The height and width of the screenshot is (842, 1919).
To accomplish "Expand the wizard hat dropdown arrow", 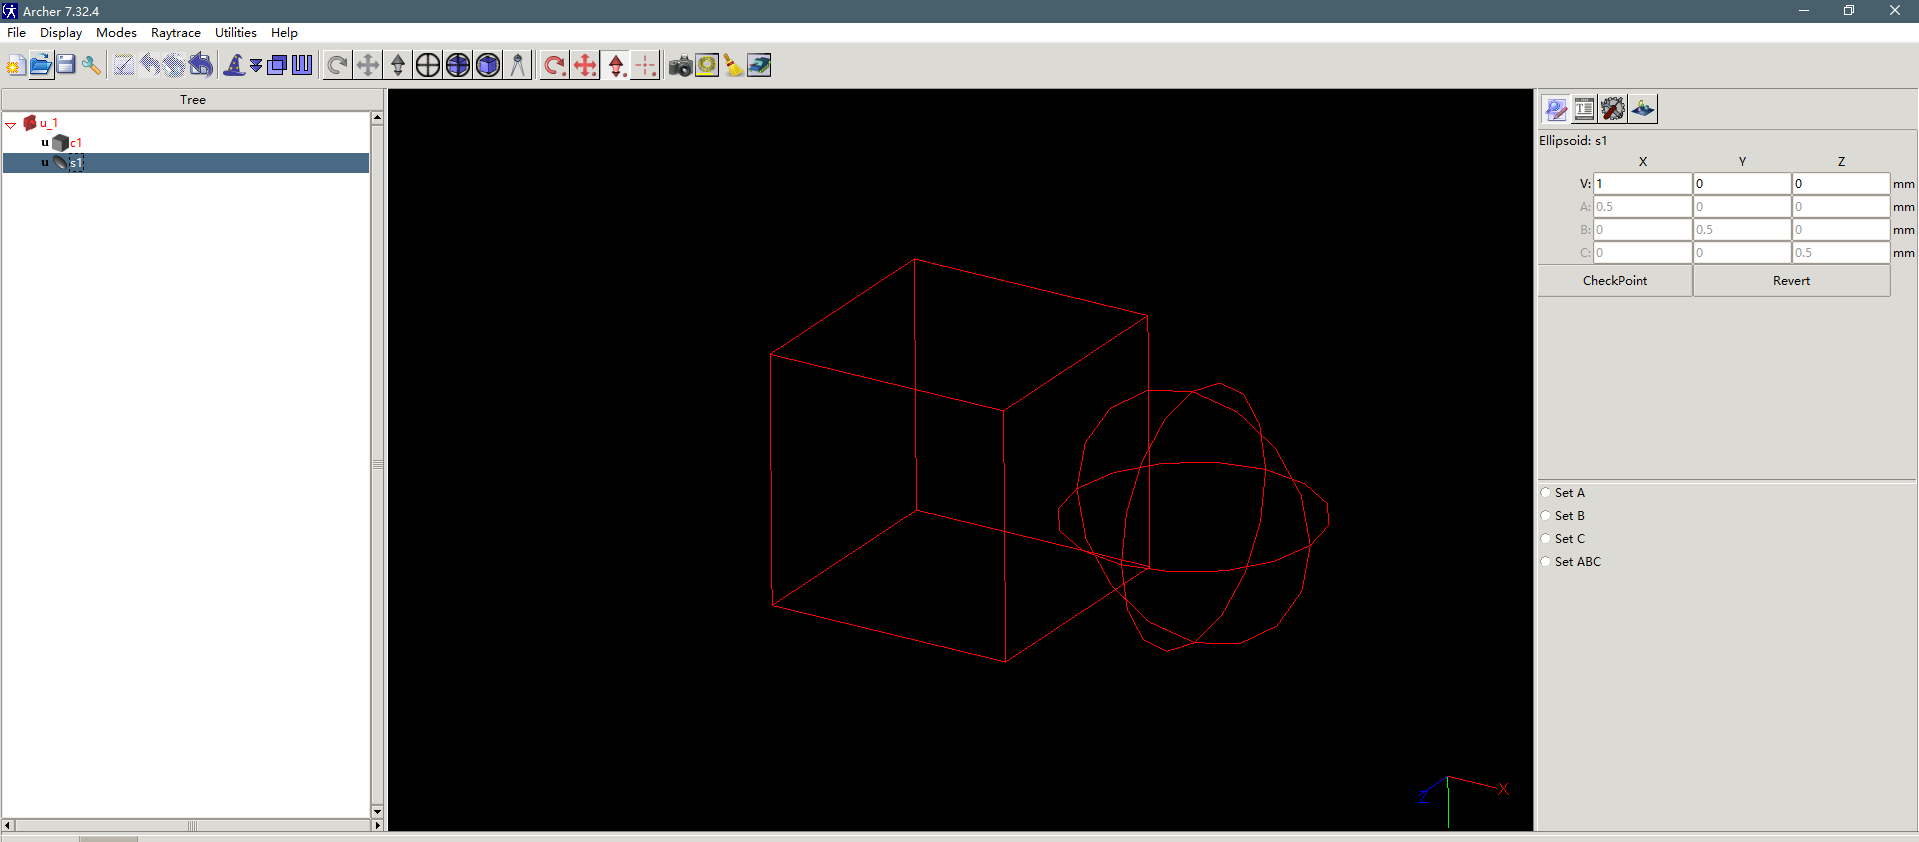I will (256, 66).
